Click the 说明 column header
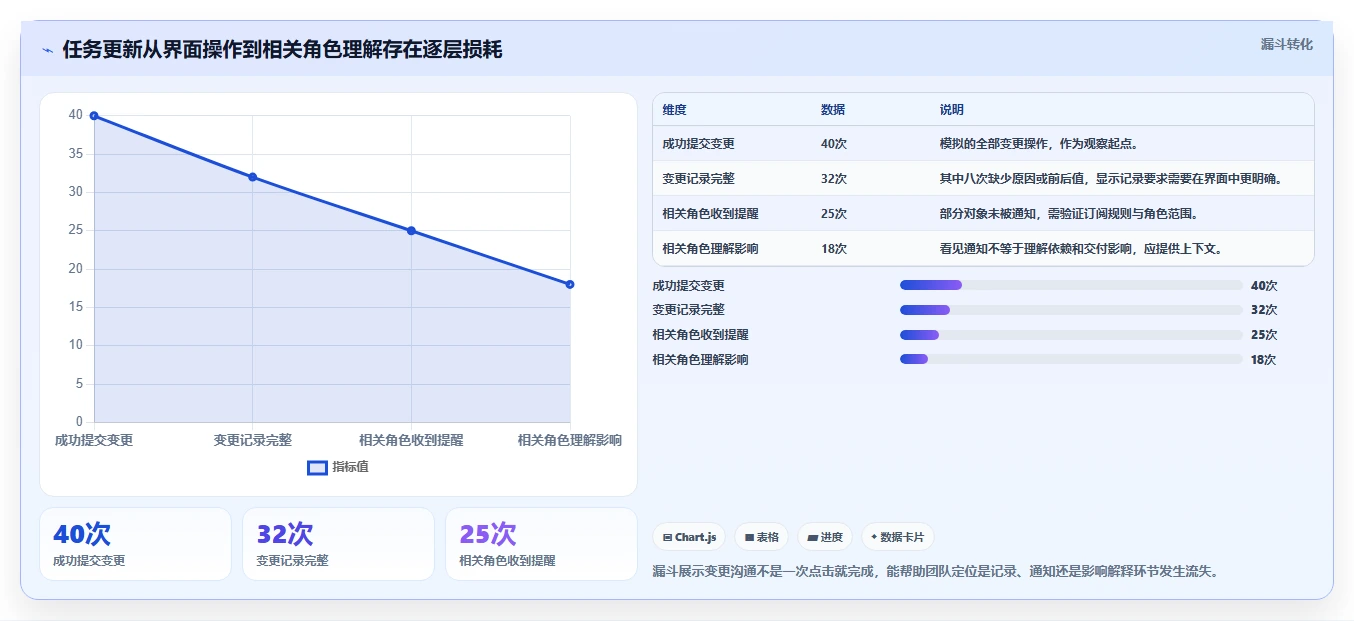This screenshot has height=621, width=1354. tap(952, 110)
